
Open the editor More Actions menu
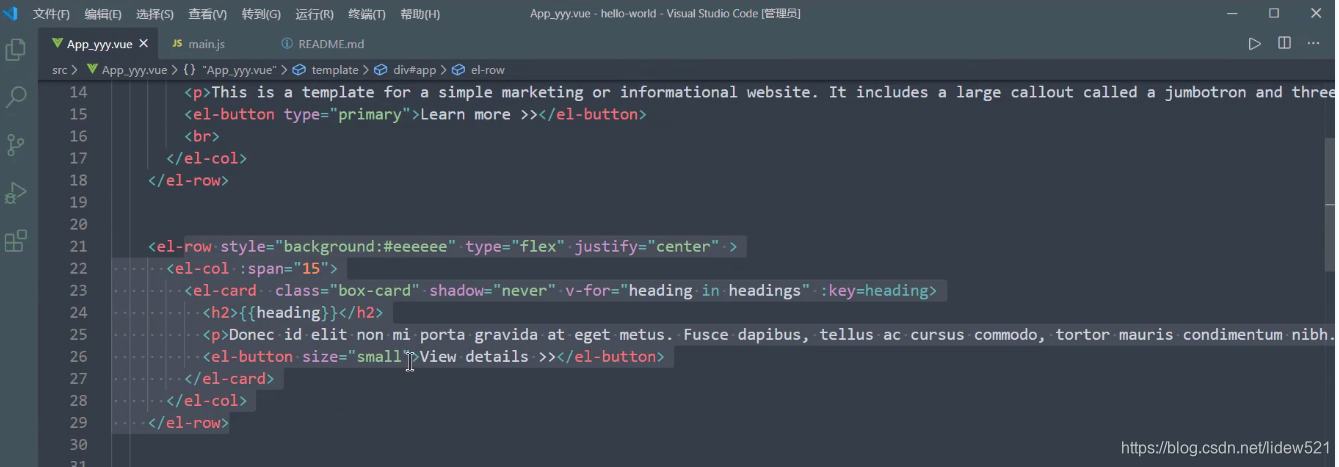(x=1314, y=44)
